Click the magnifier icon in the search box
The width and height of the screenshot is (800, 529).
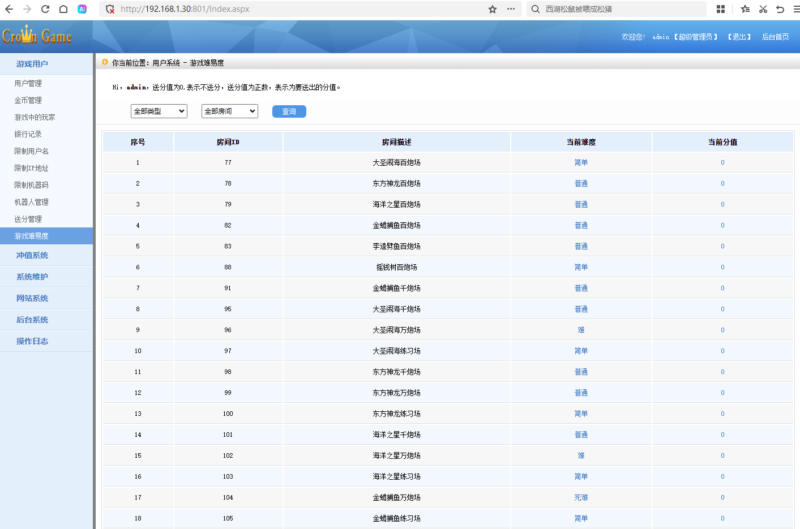coord(536,9)
